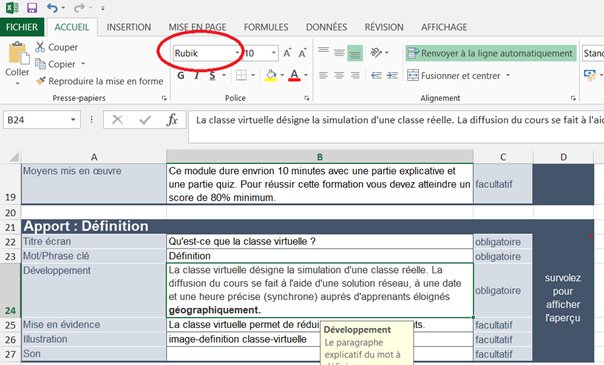Click the Undo arrow icon
604x365 pixels.
point(52,8)
